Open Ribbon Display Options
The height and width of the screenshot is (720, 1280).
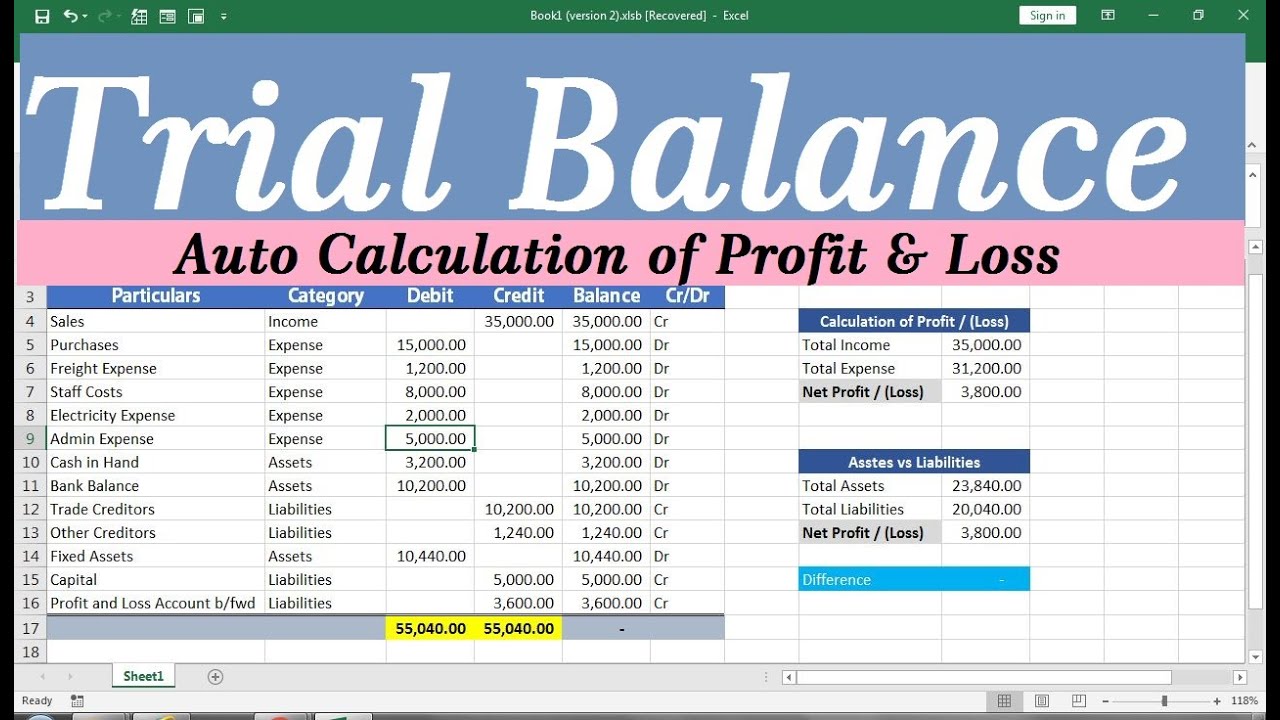1108,15
